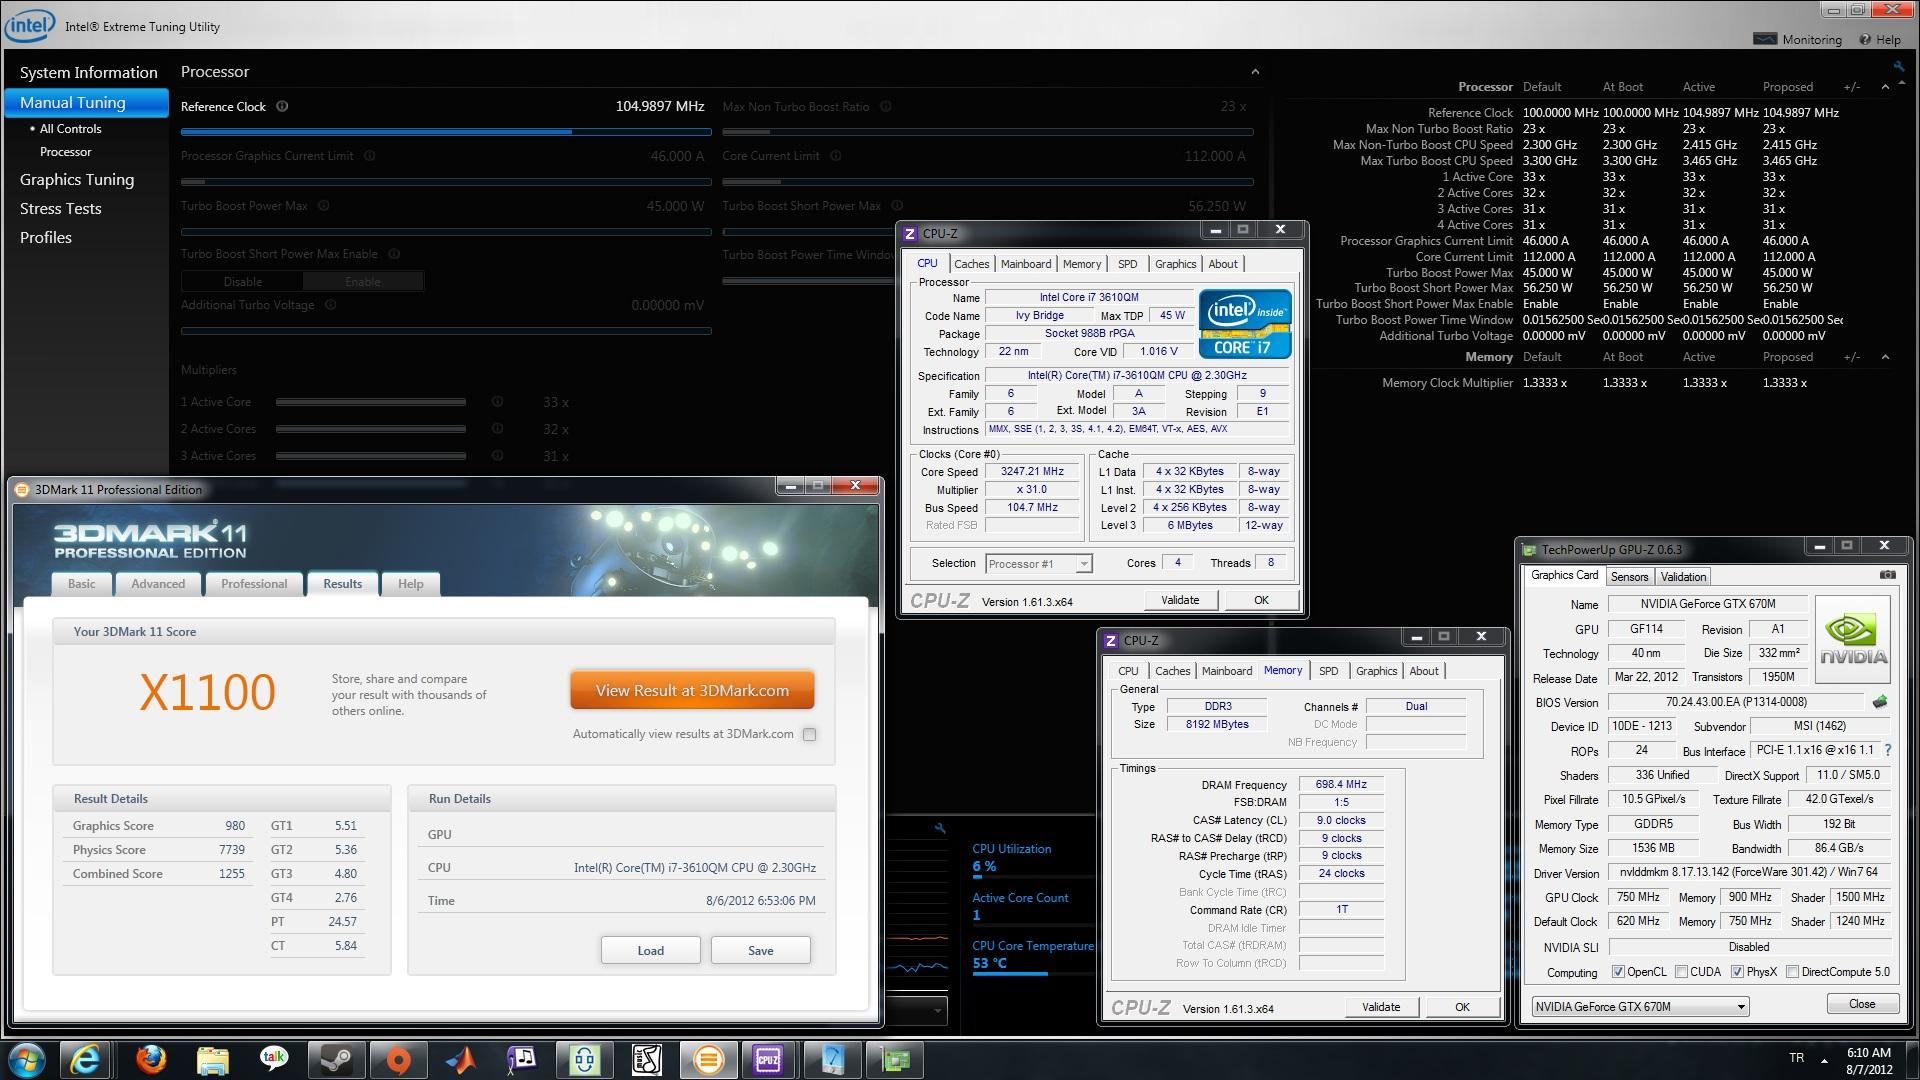Switch to the 3DMark 11 orange taskbar button

[708, 1059]
